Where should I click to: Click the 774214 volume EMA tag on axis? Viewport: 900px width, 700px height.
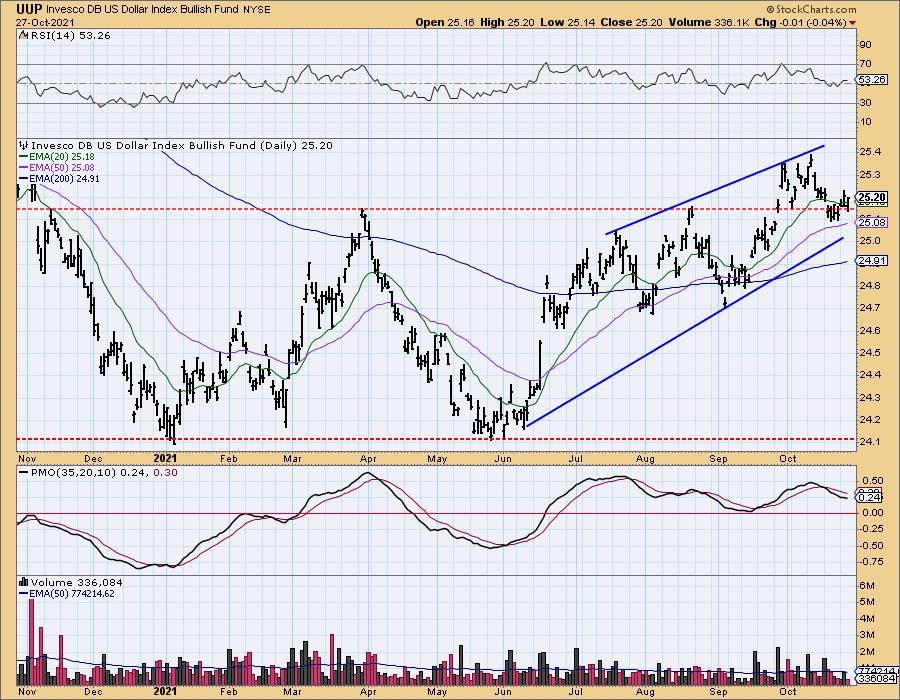[876, 671]
